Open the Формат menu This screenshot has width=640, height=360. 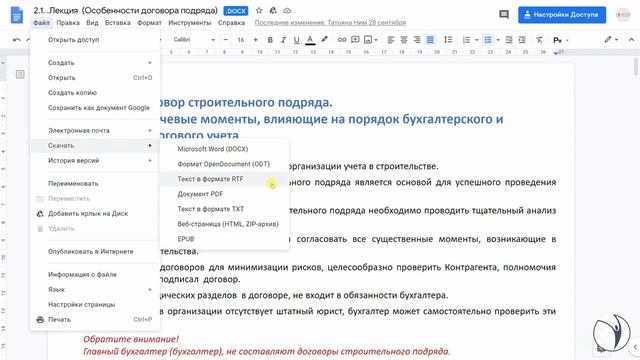click(x=149, y=23)
